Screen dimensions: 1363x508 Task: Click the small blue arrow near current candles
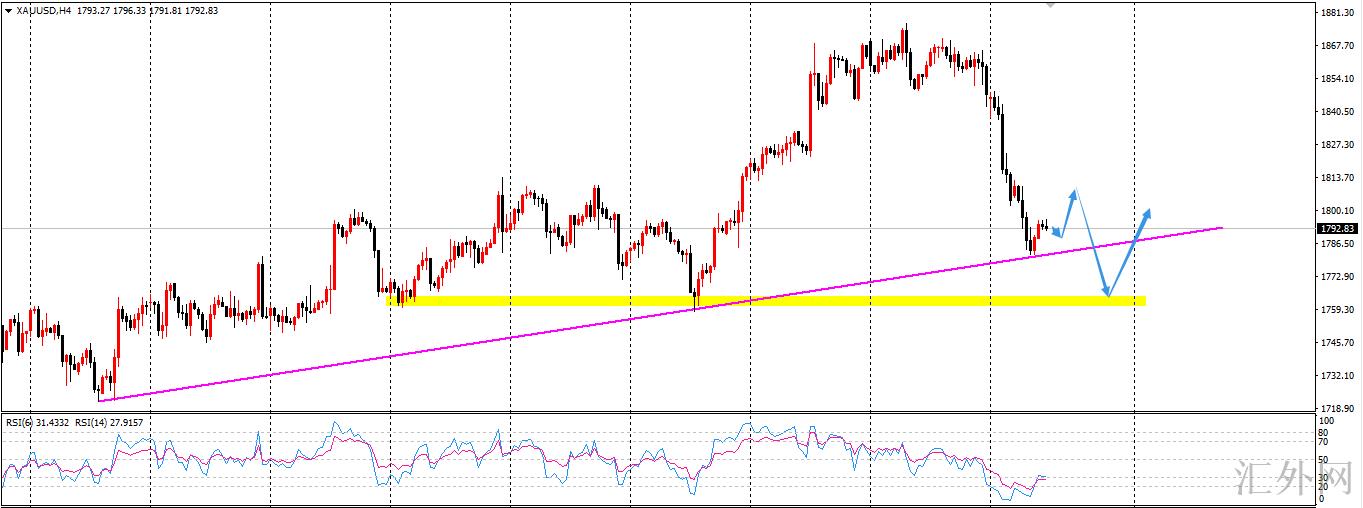point(1059,232)
